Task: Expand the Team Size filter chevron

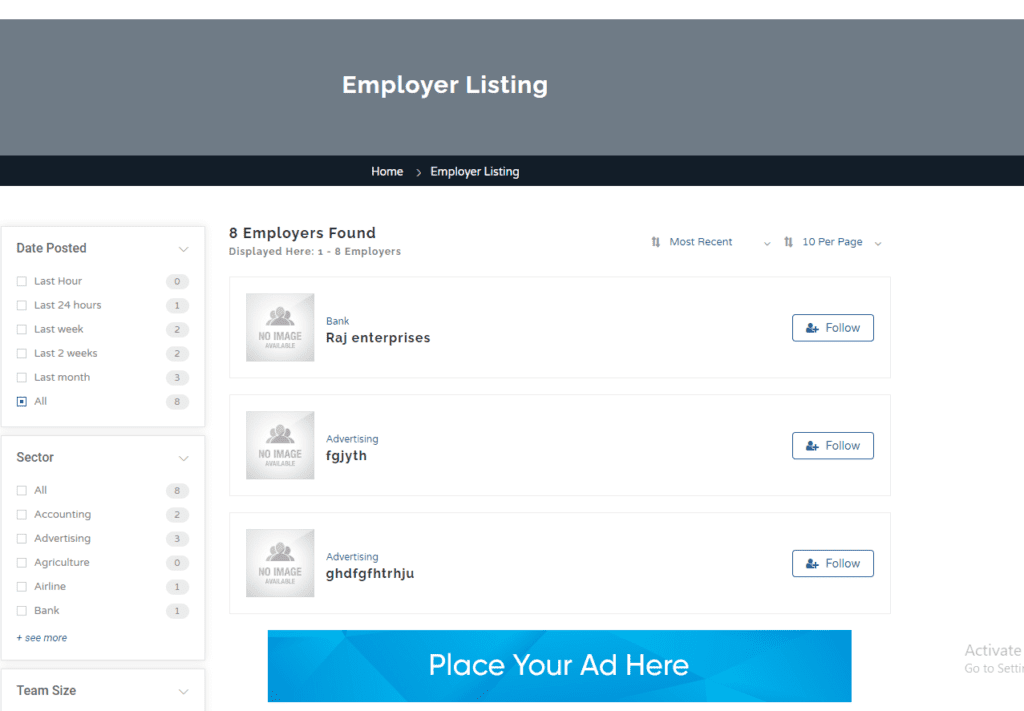Action: (x=183, y=691)
